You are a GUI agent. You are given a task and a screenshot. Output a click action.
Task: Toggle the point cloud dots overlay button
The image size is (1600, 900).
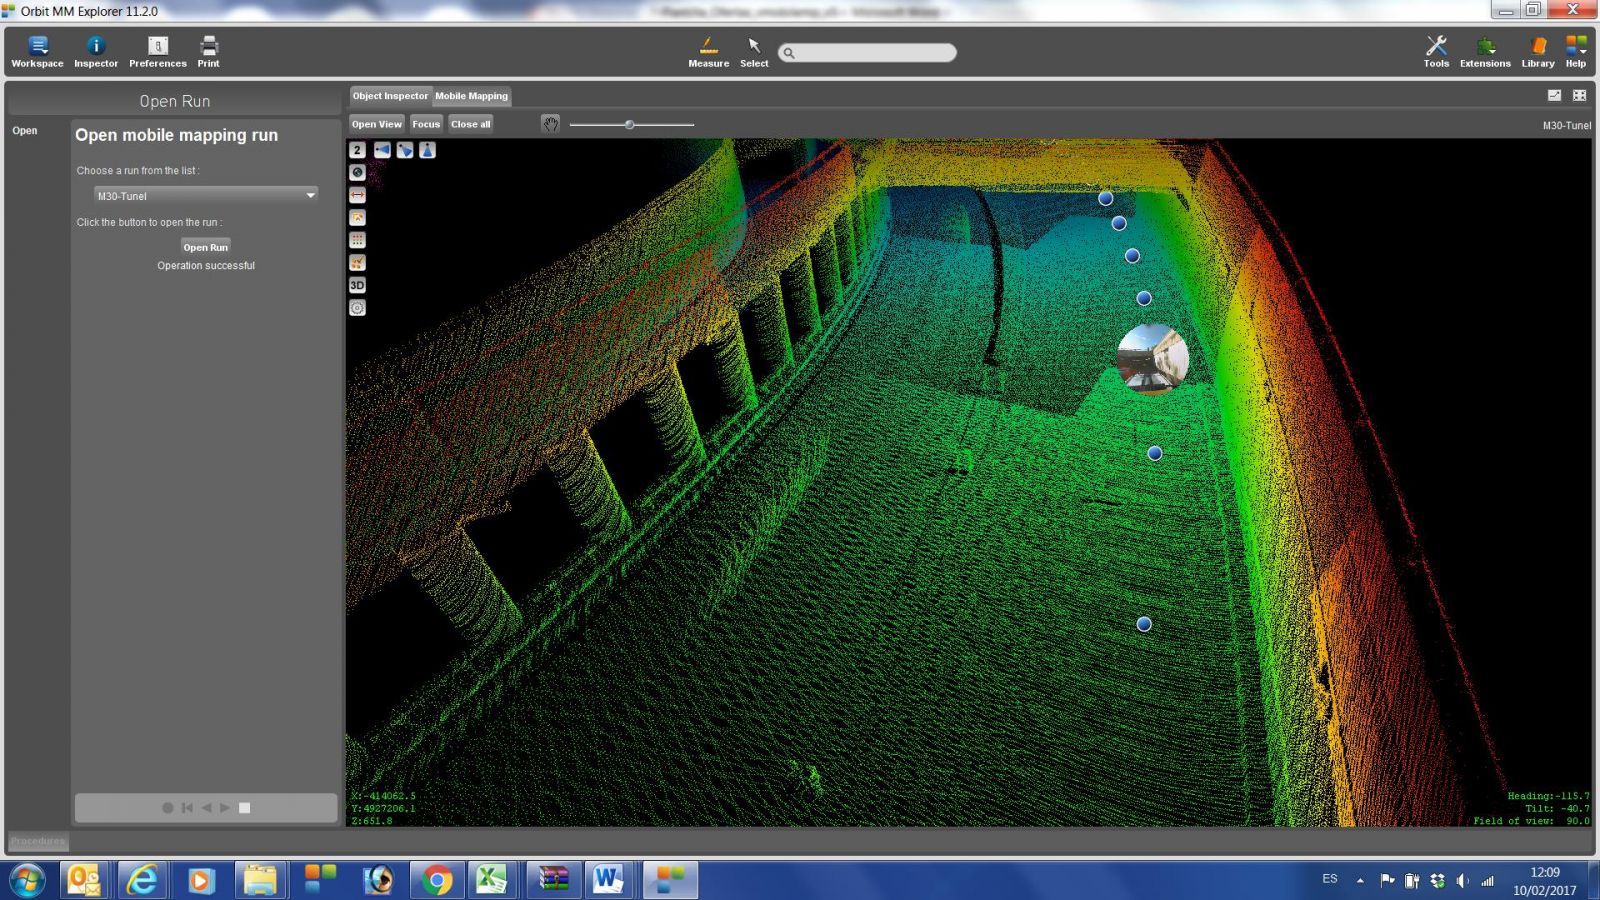click(x=357, y=240)
